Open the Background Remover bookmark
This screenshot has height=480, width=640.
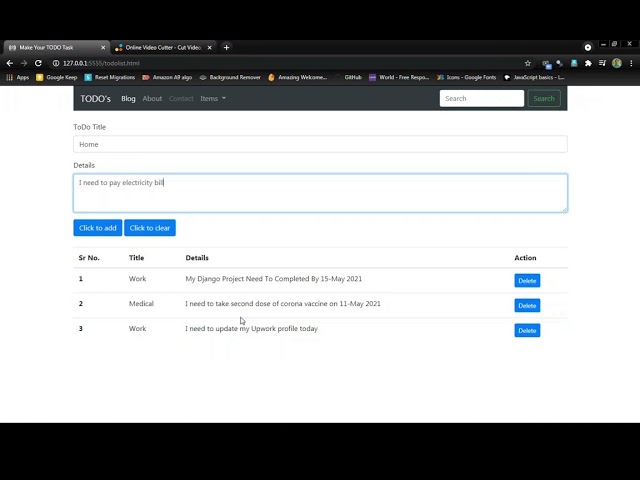230,78
